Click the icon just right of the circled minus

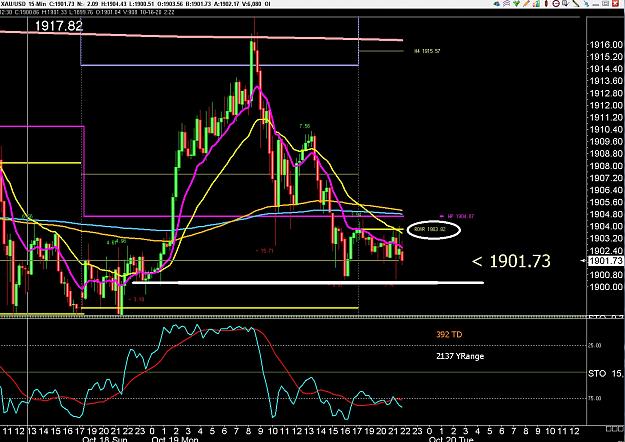coord(566,4)
